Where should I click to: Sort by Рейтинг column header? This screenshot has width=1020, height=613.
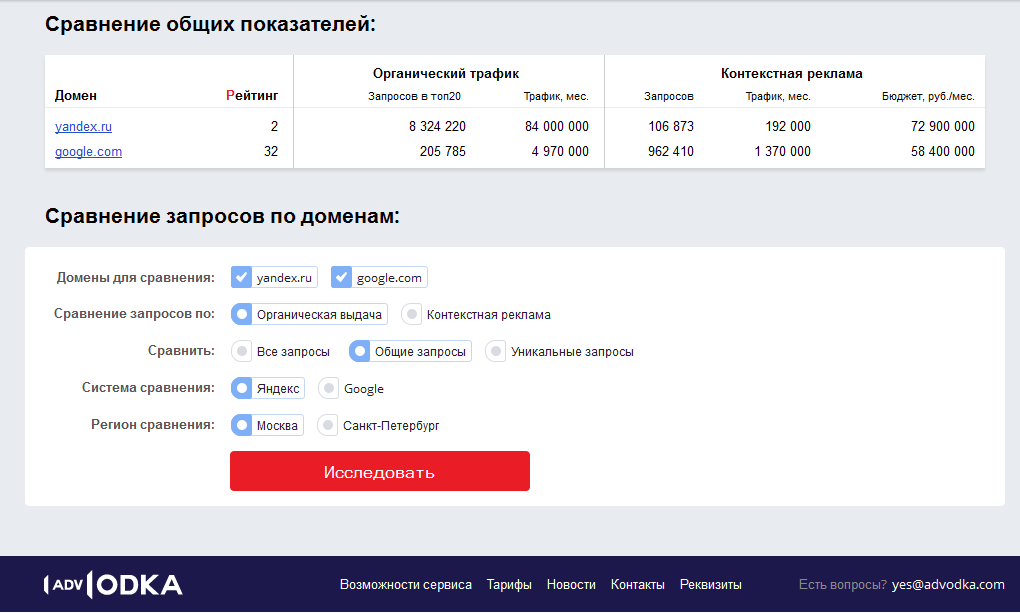tap(252, 96)
